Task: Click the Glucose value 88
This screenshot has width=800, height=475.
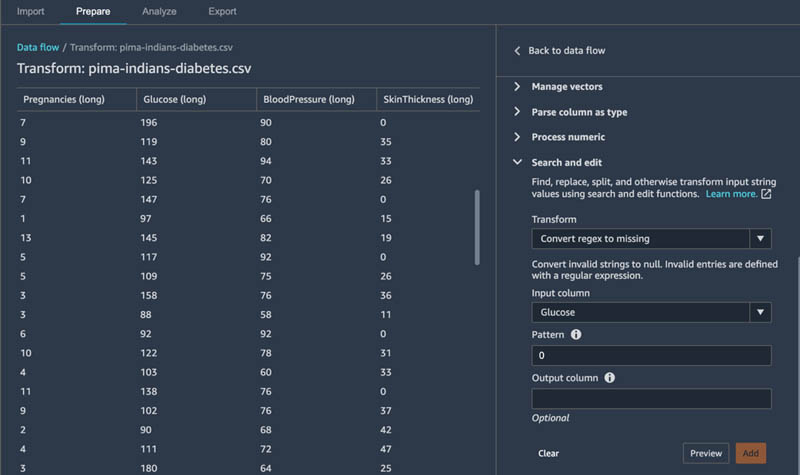Action: pos(146,315)
